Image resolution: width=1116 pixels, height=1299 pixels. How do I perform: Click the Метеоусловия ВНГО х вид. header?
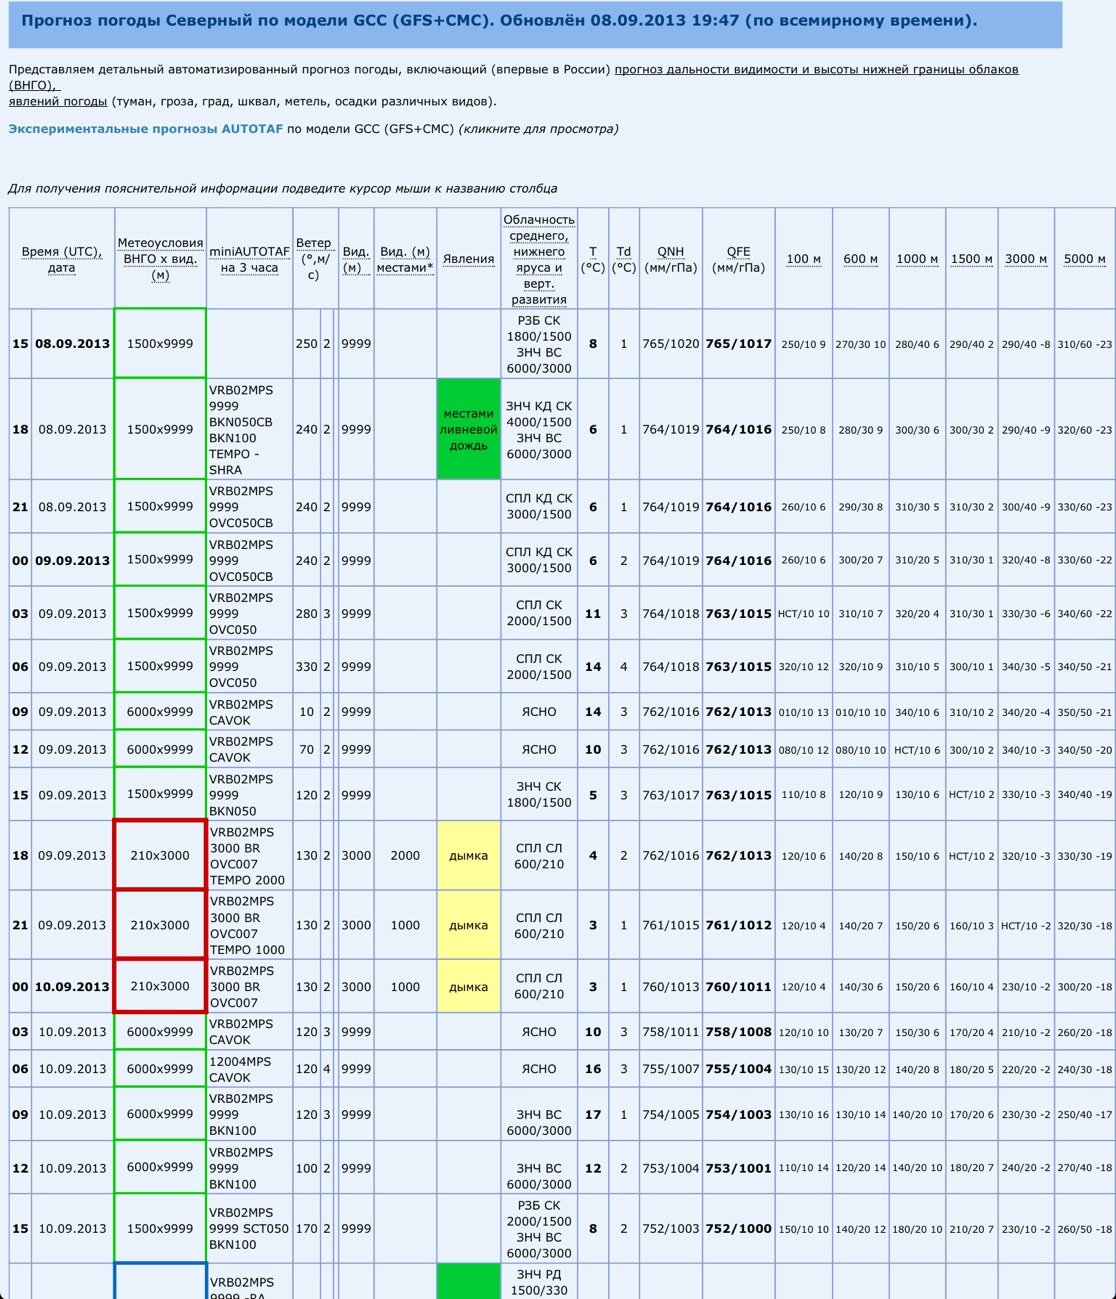pyautogui.click(x=160, y=259)
